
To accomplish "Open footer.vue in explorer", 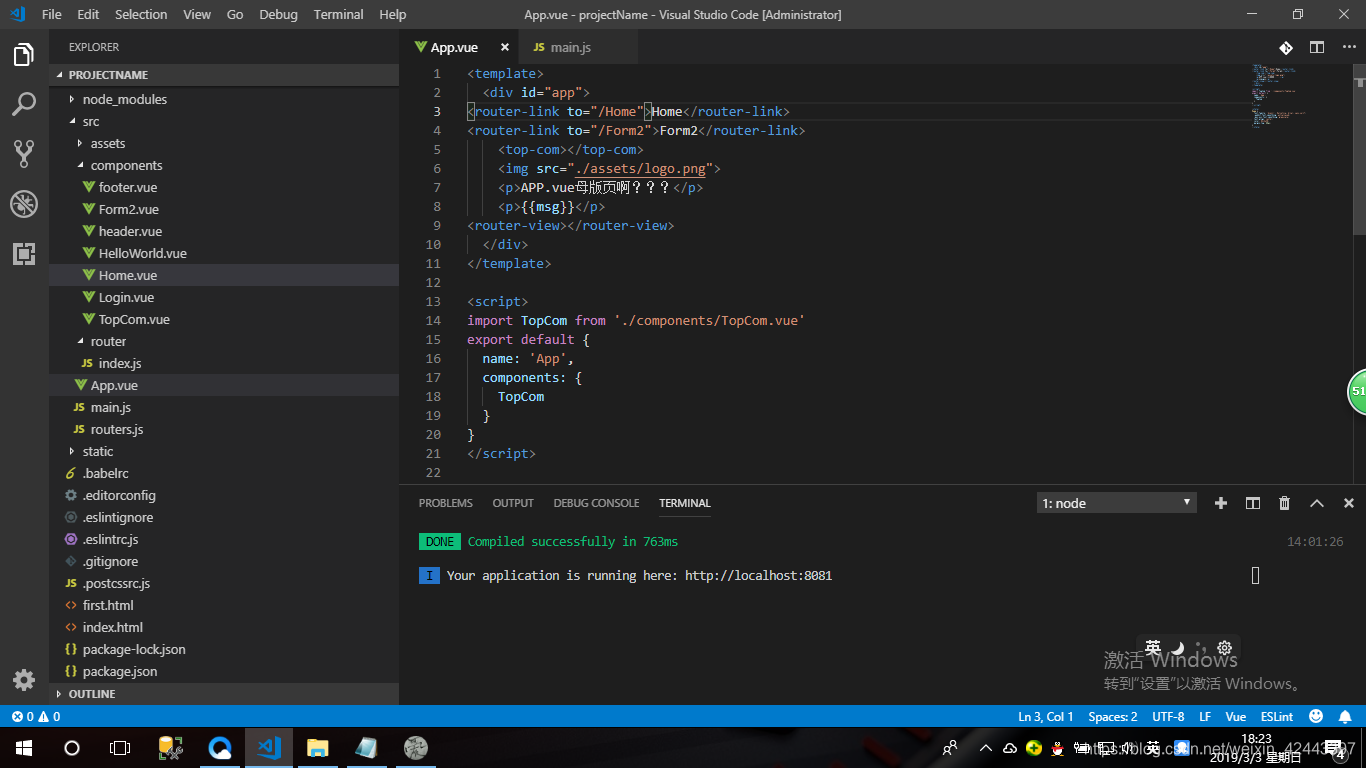I will [x=224, y=187].
